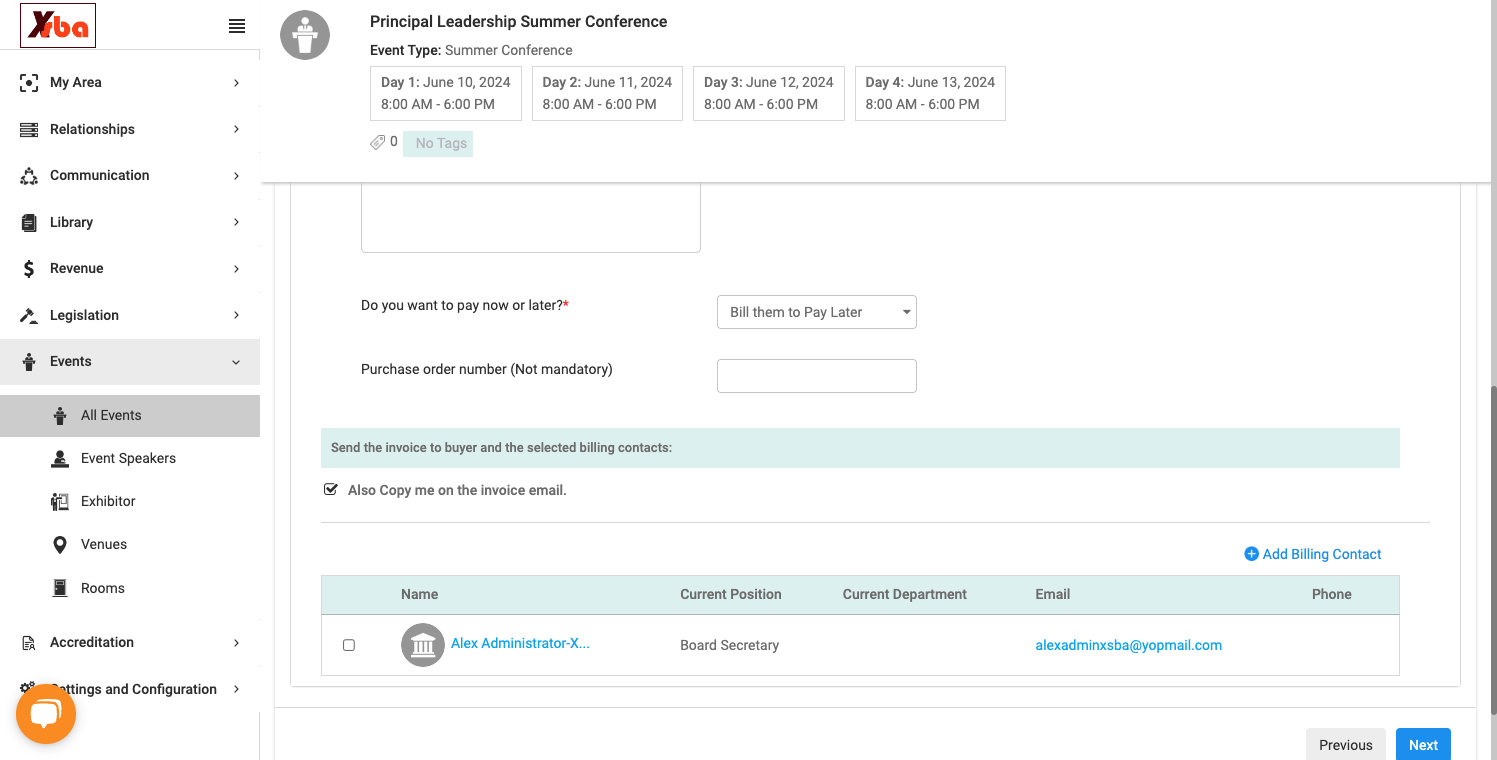This screenshot has height=760, width=1497.
Task: Collapse the Events menu
Action: point(130,361)
